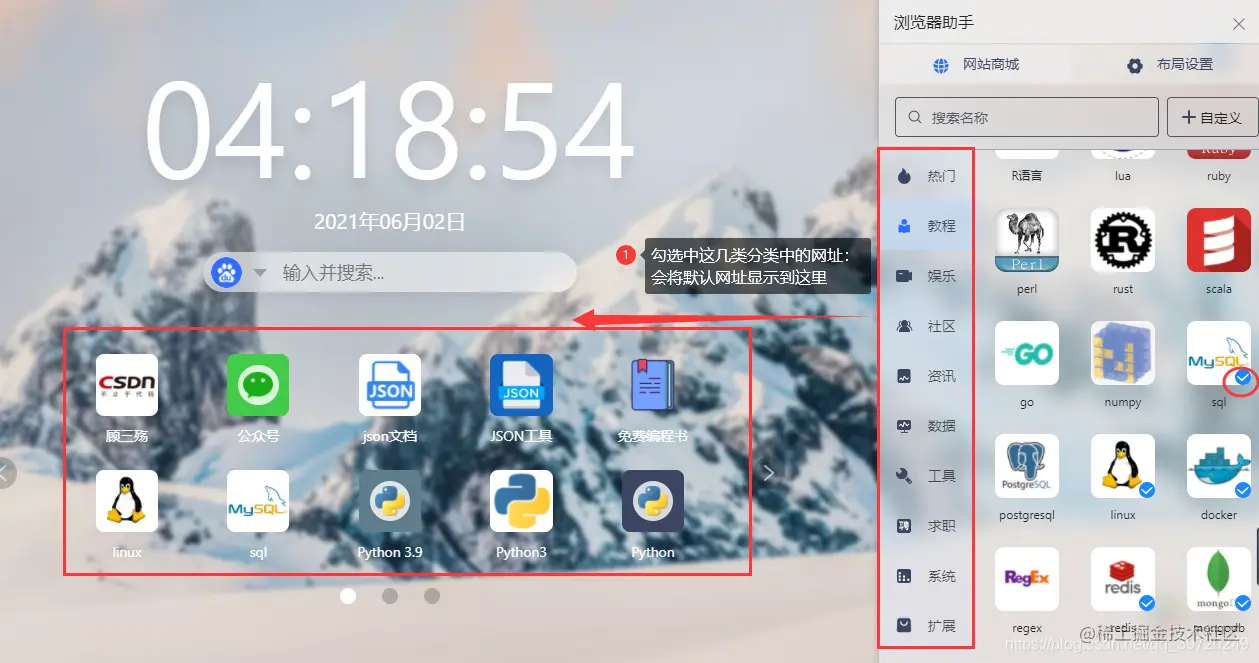Switch to the 社区 category

[925, 326]
